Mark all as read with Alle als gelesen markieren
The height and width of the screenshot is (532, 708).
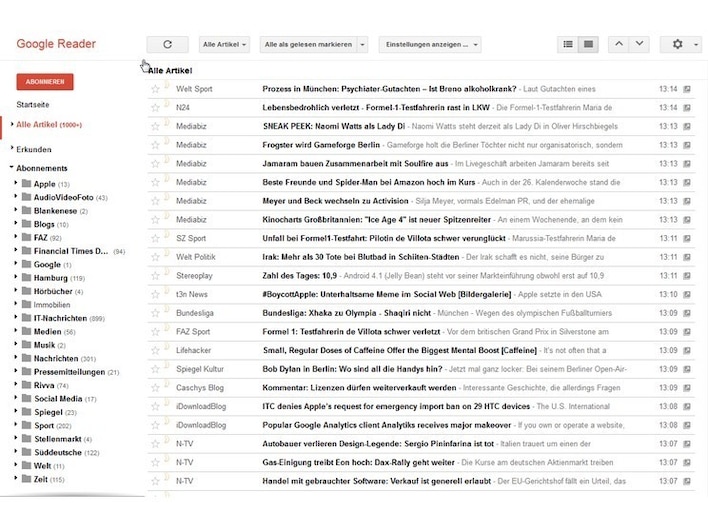[x=308, y=44]
